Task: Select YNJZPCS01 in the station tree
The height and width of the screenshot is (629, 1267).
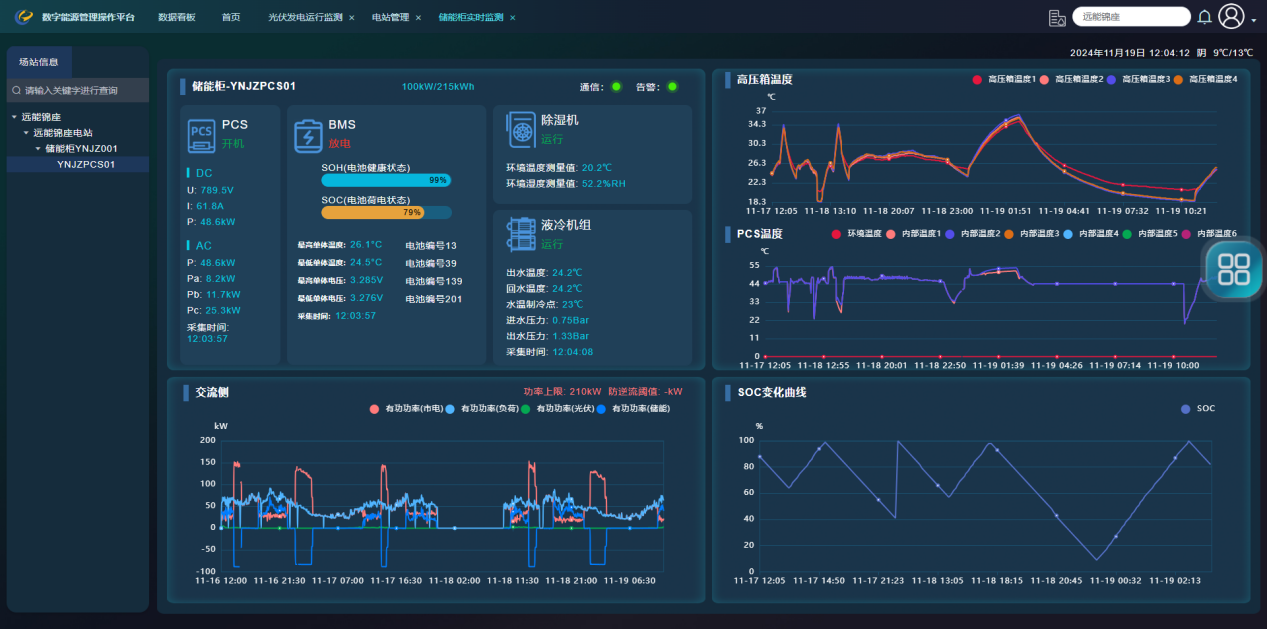Action: point(86,164)
